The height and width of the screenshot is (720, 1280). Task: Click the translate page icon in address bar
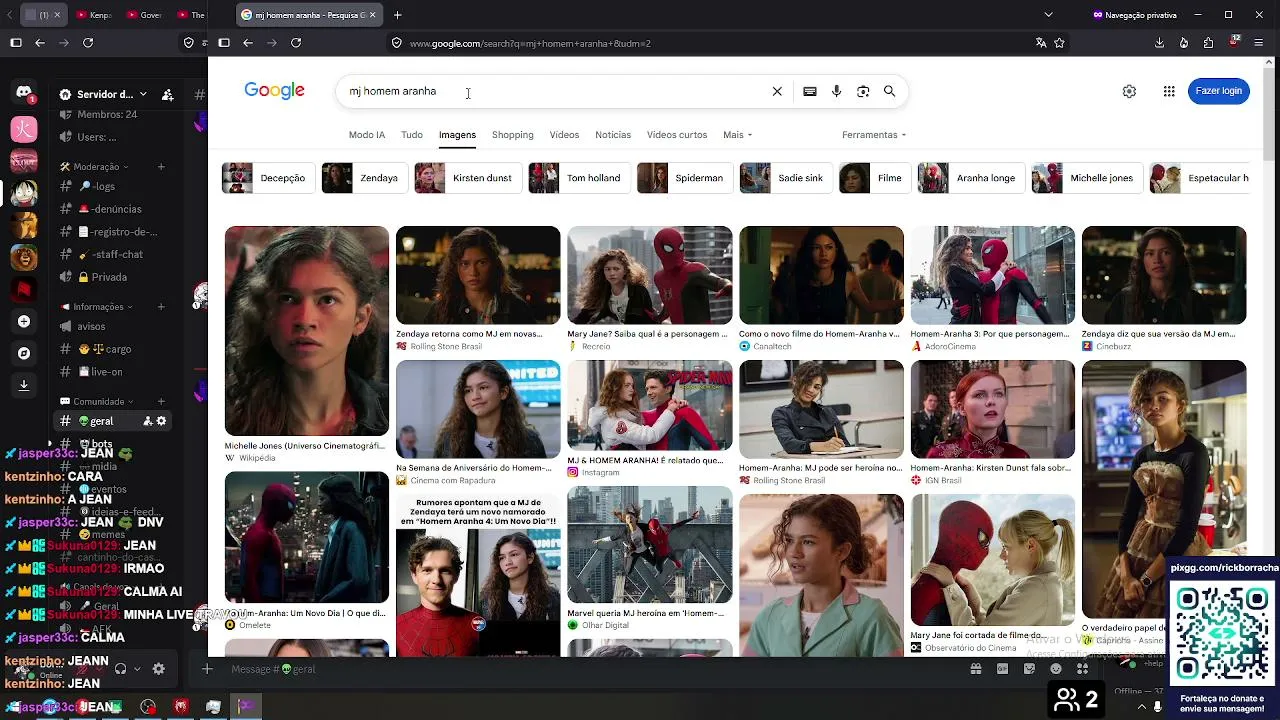click(x=1041, y=43)
